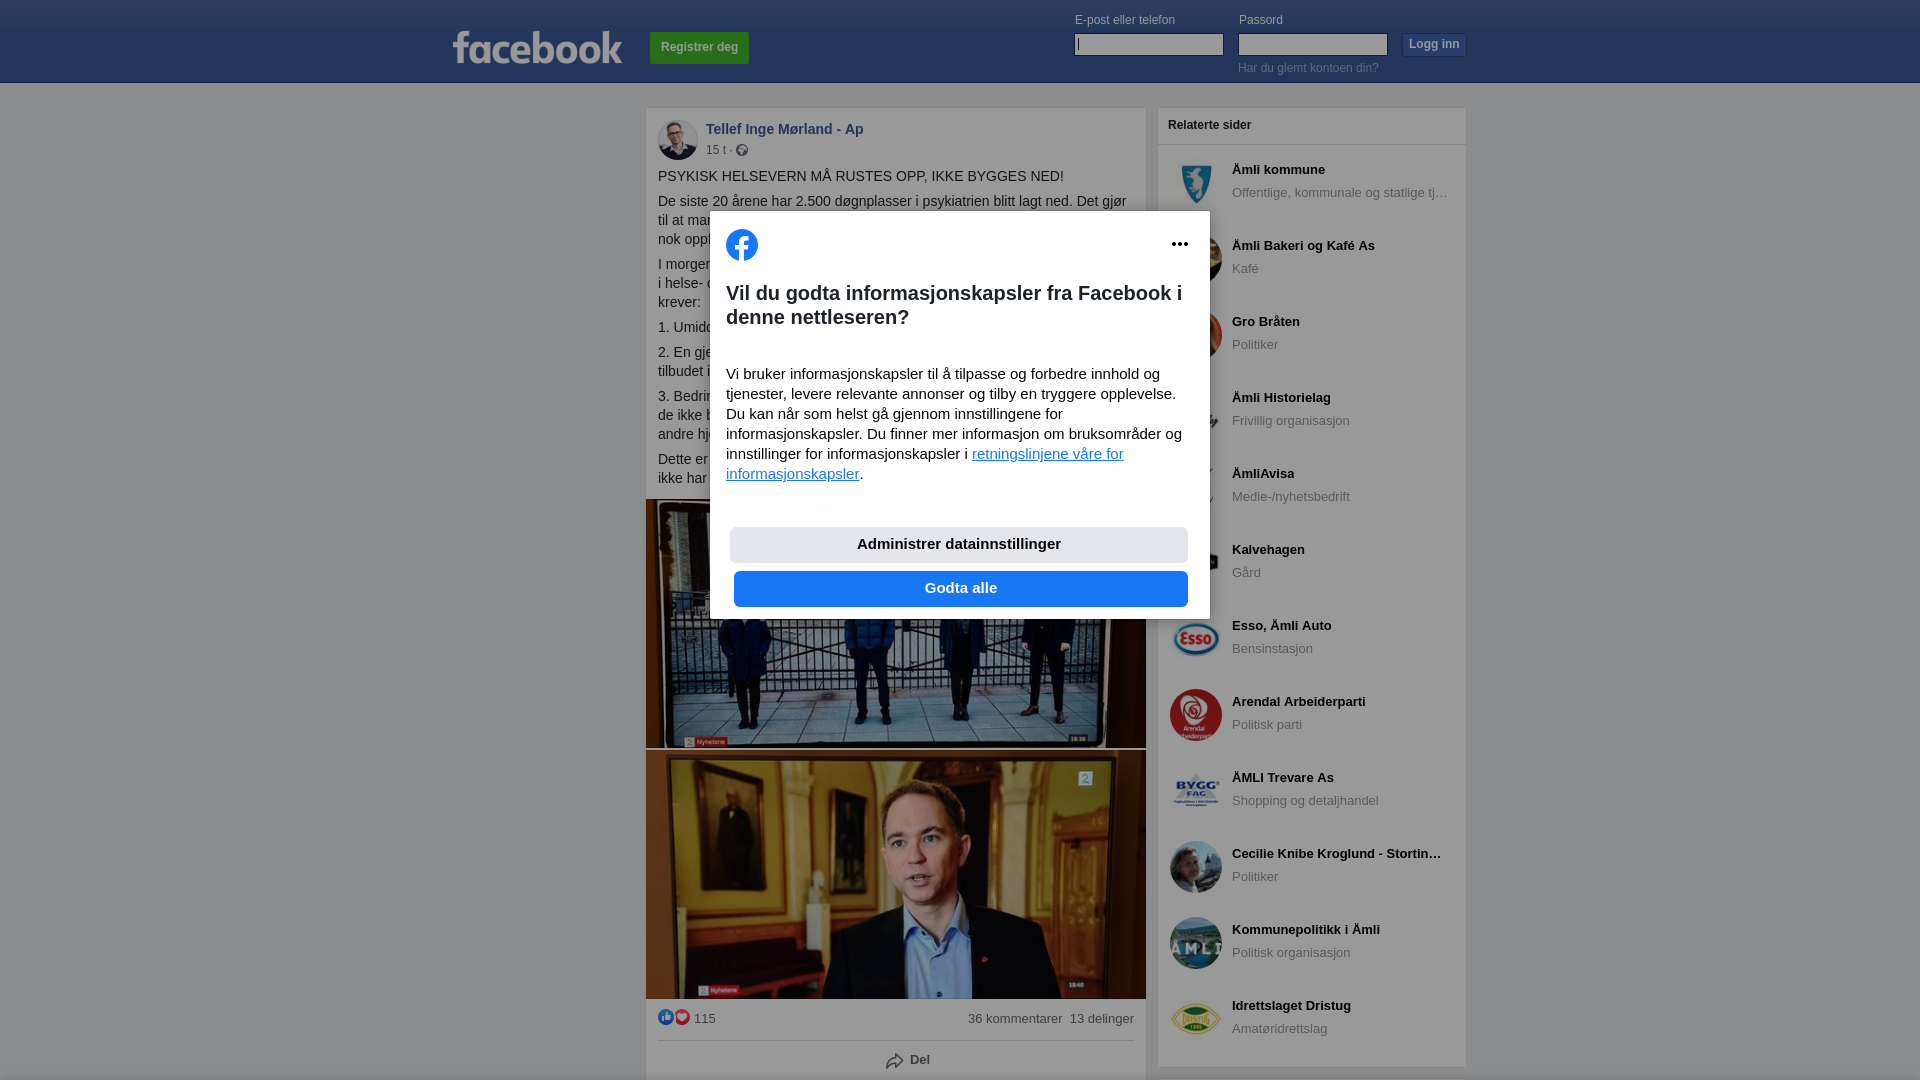The height and width of the screenshot is (1080, 1920).
Task: Click the ÅMLI Trevare Byggfag logo
Action: click(1196, 791)
